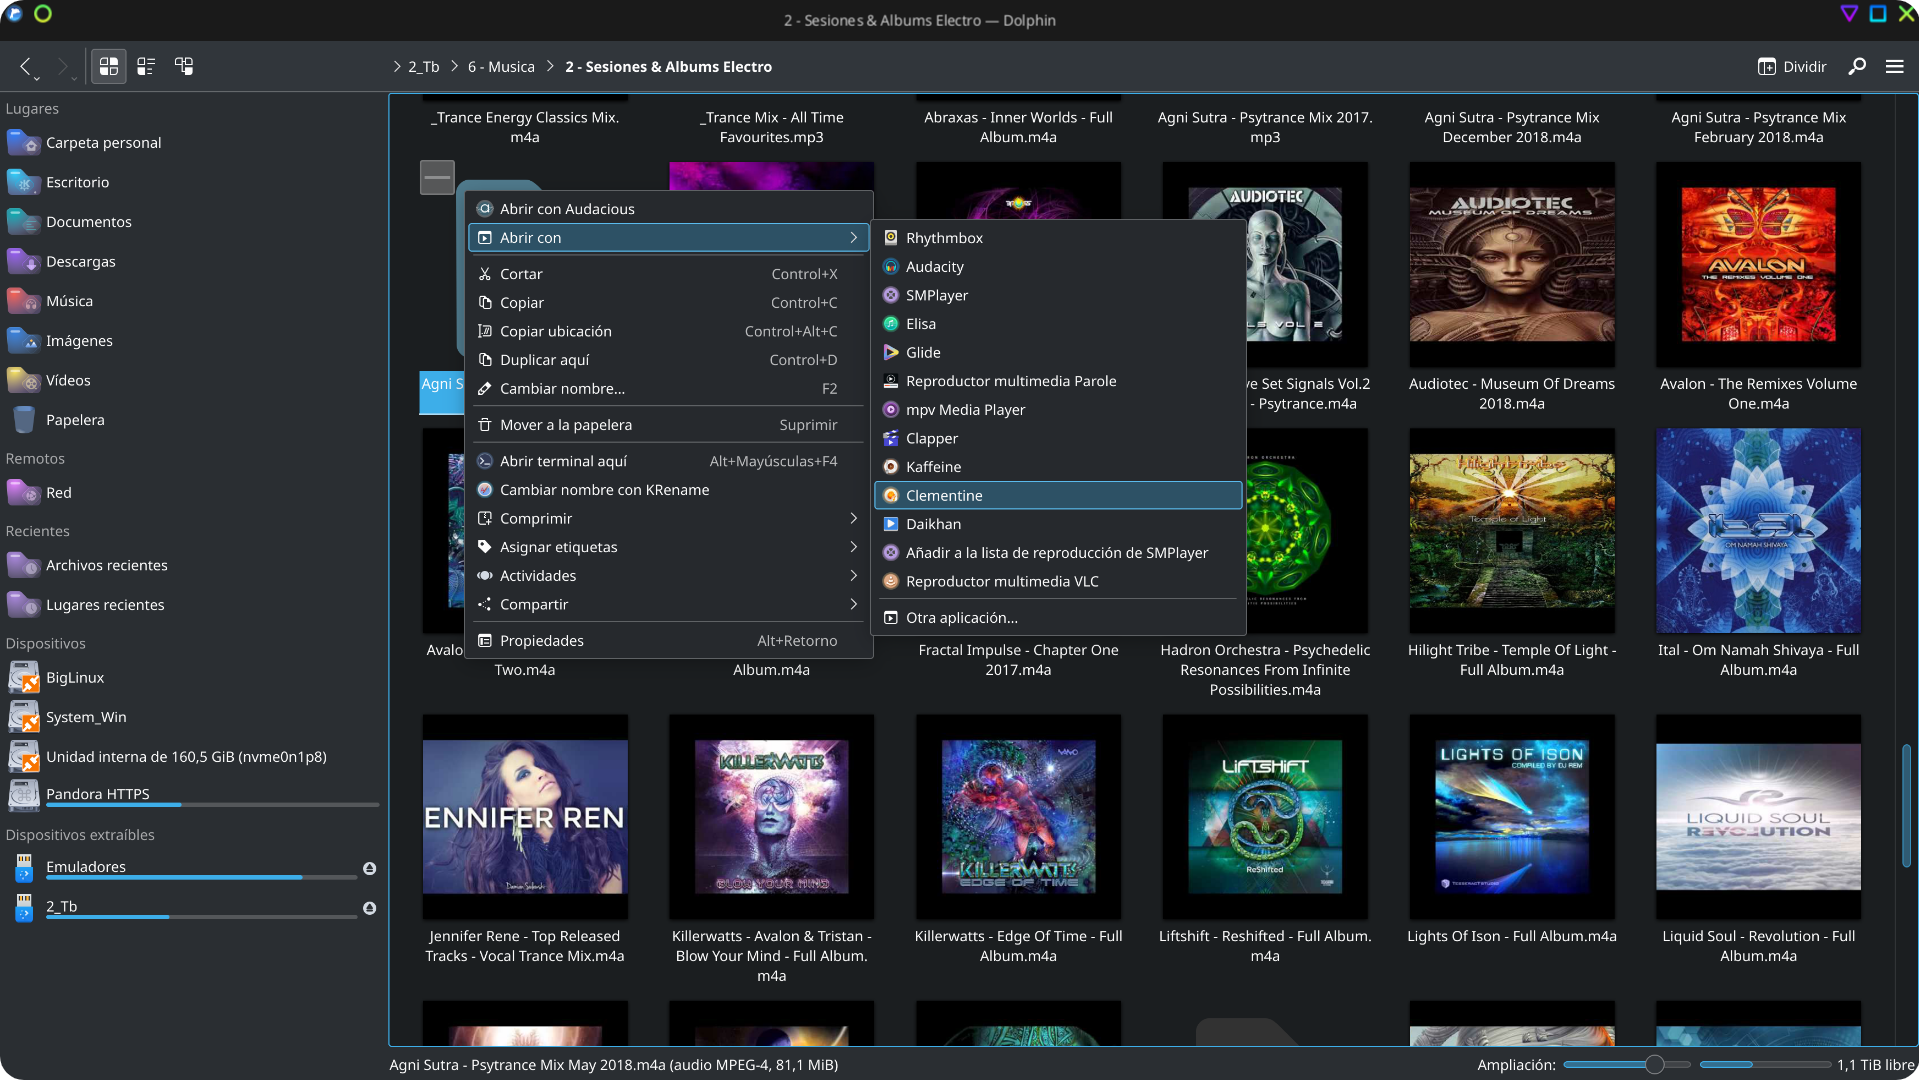Click the Dividir split view button
Screen dimensions: 1920x1080
tap(1792, 66)
